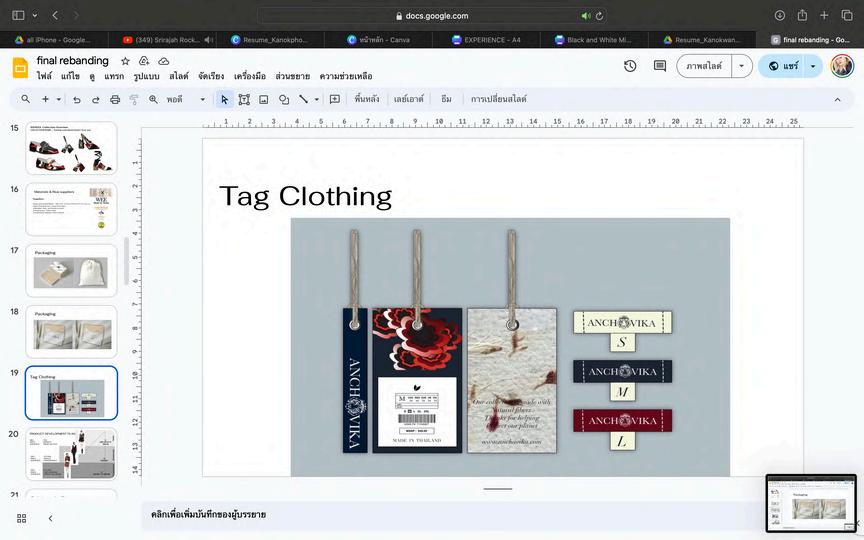The image size is (864, 540).
Task: Select the shape tool
Action: click(x=284, y=99)
